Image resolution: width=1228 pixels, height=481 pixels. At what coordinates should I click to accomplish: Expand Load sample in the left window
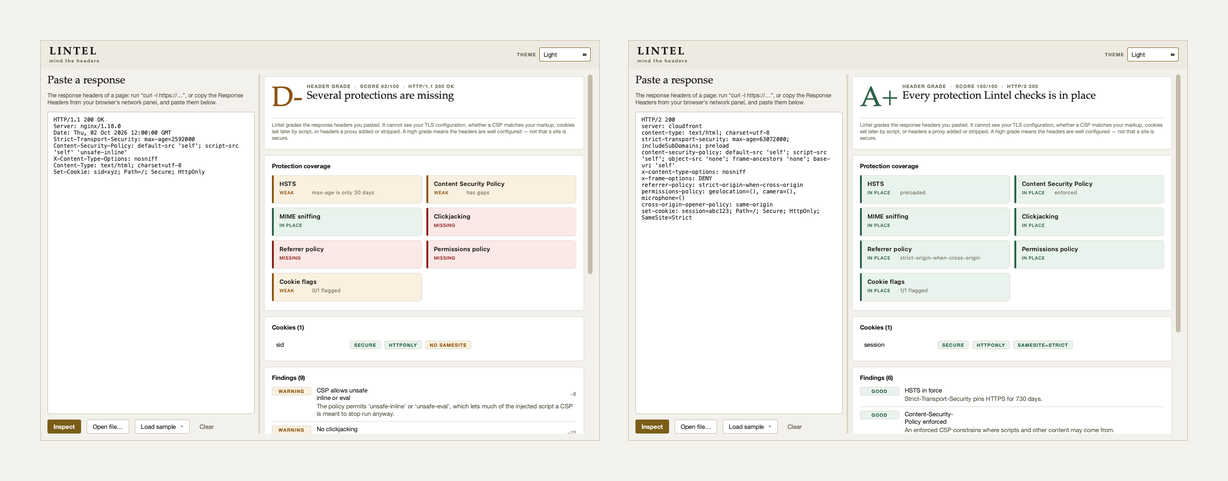point(162,427)
